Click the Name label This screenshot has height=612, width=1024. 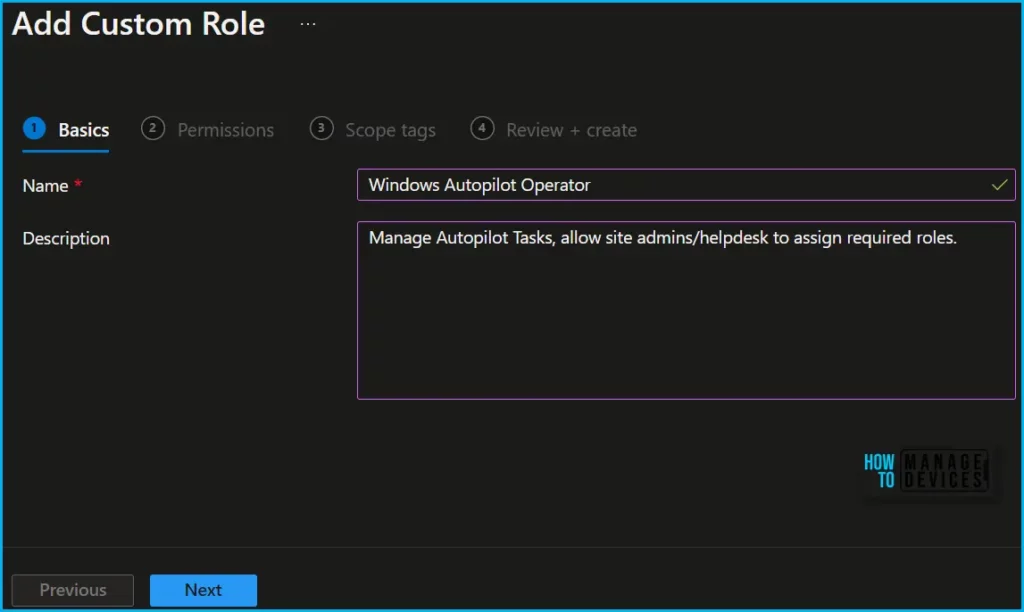(x=45, y=186)
